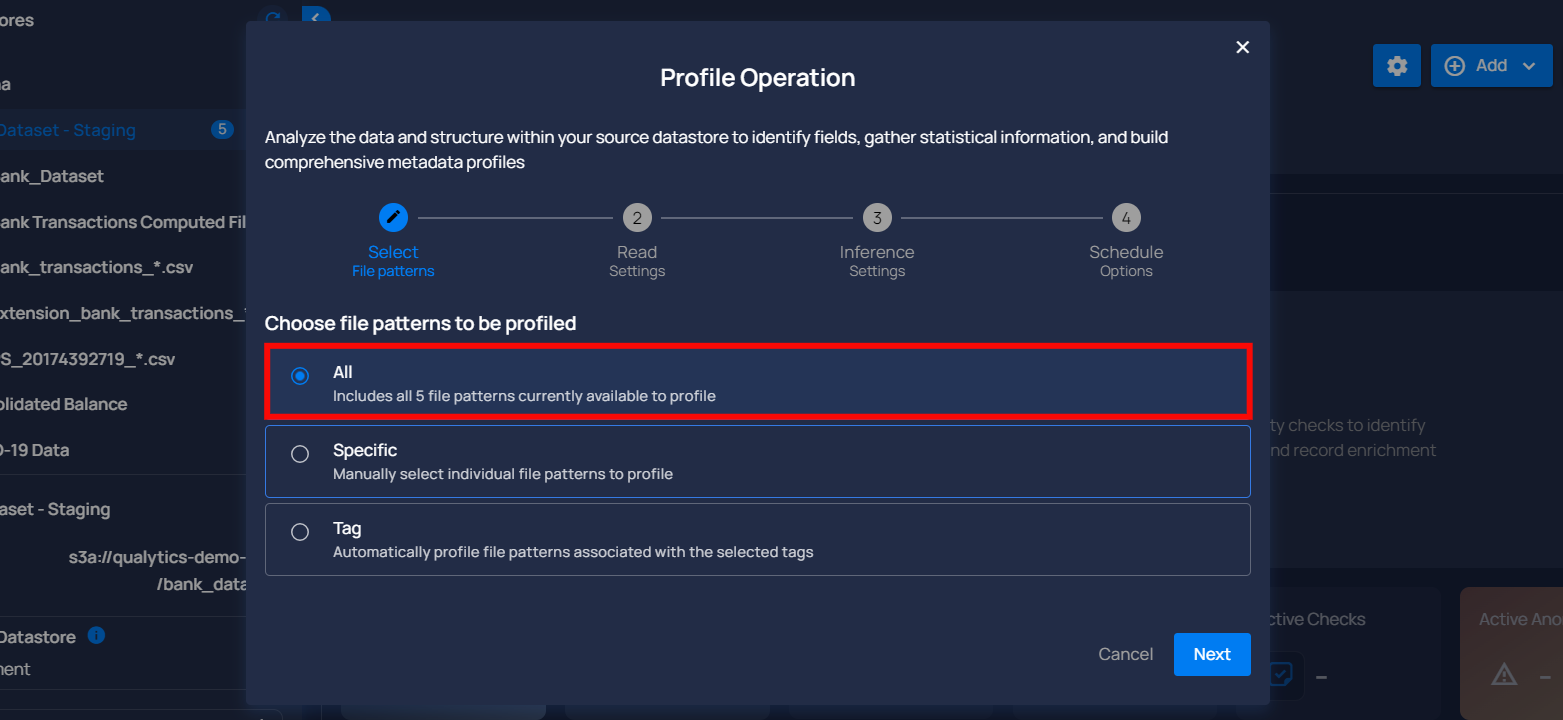Image resolution: width=1563 pixels, height=720 pixels.
Task: Click the pencil icon on the Select step
Action: tap(393, 217)
